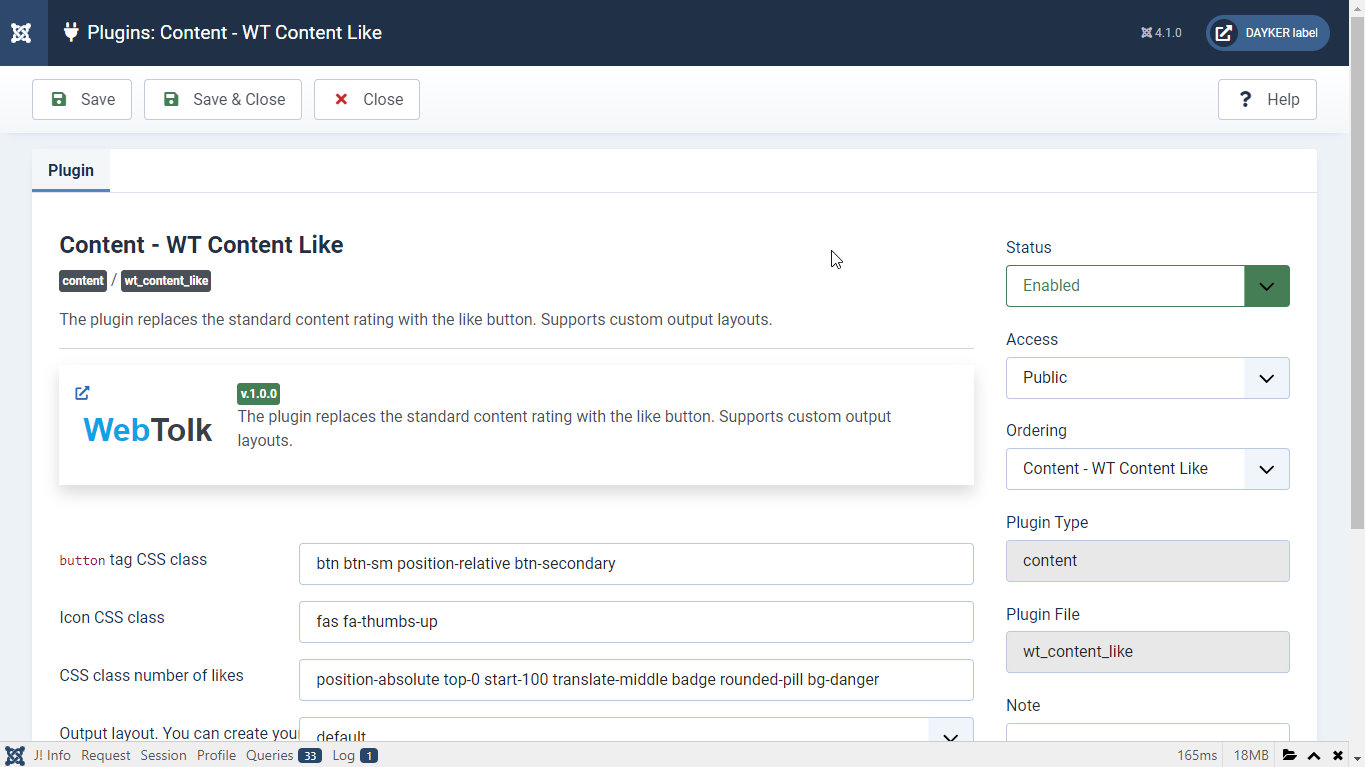Select the Plugin tab

[x=71, y=171]
